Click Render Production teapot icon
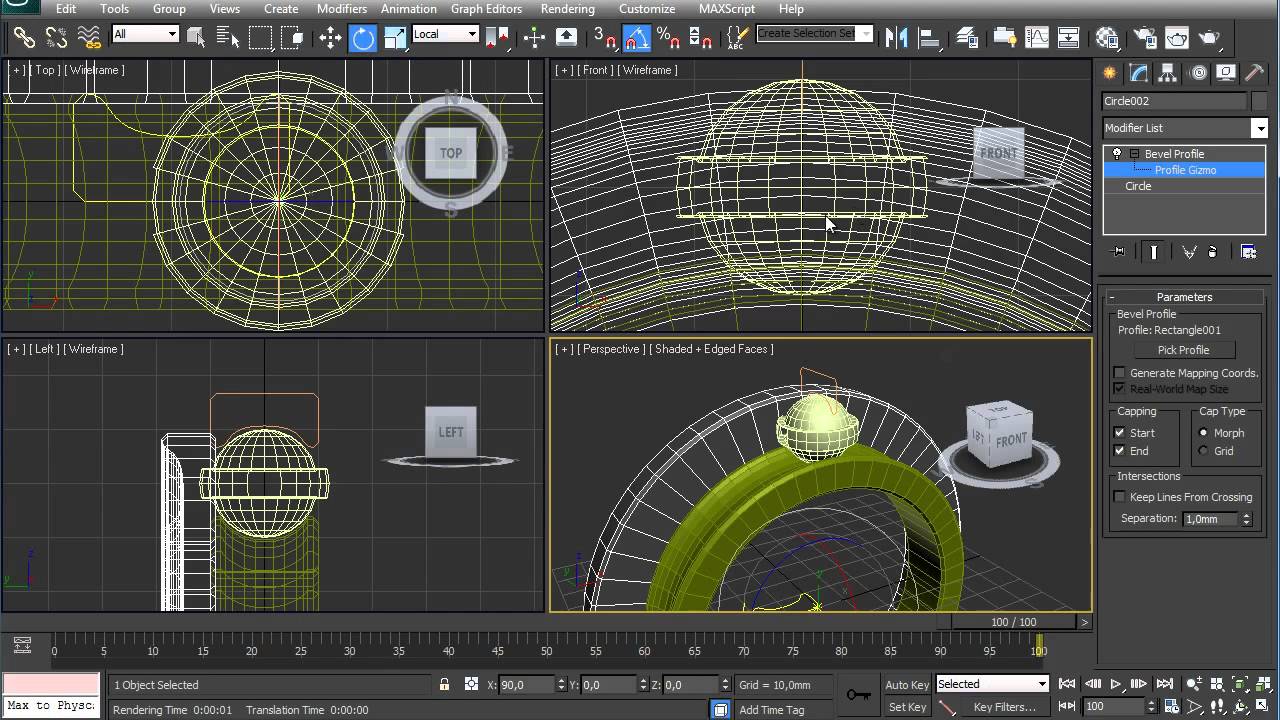The height and width of the screenshot is (720, 1280). [x=1209, y=38]
